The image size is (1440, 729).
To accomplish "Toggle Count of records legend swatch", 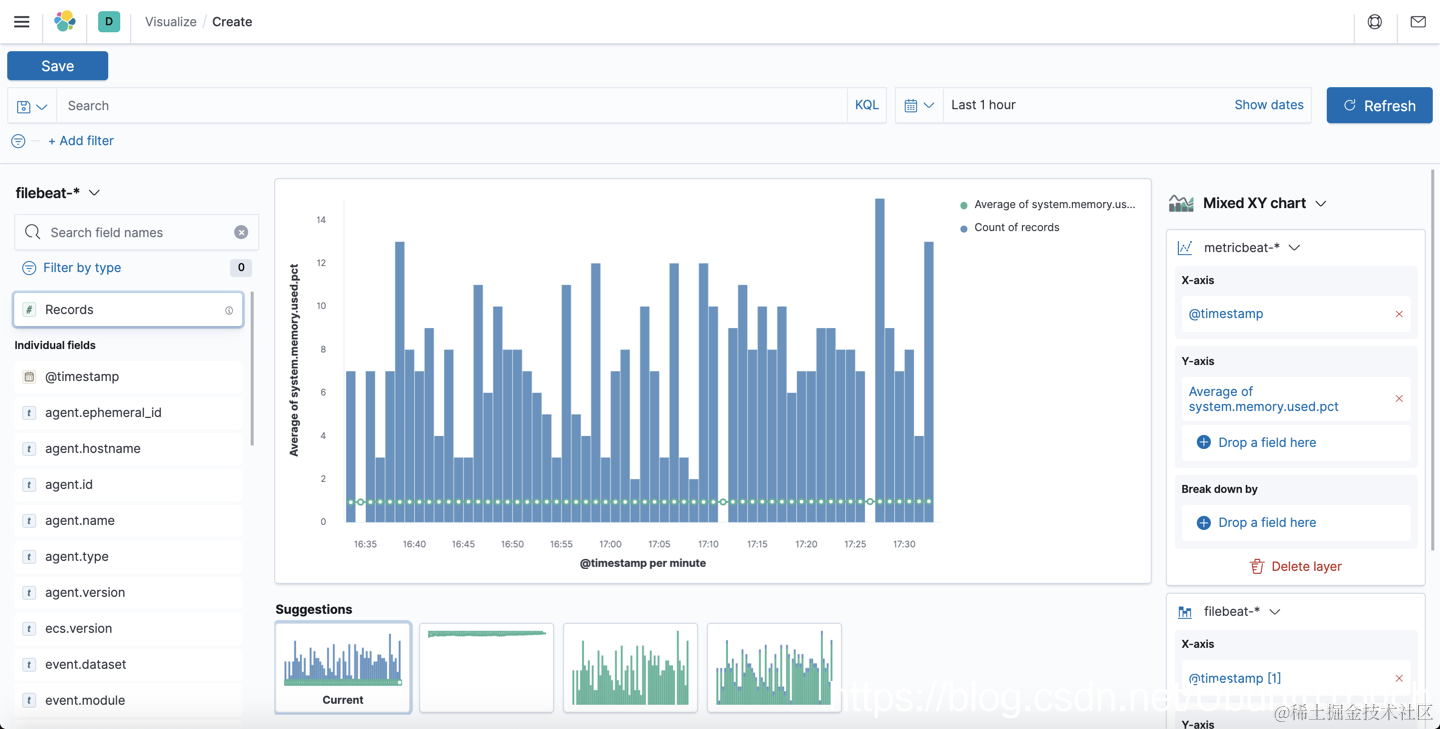I will click(x=964, y=229).
